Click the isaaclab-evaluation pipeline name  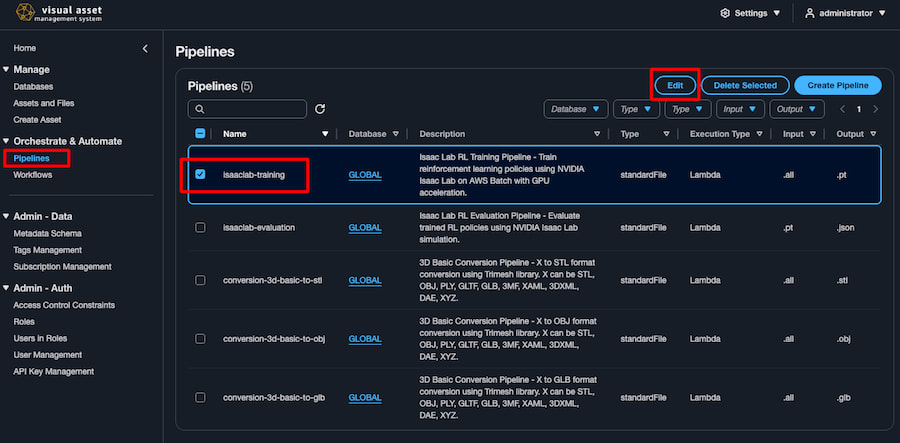[259, 228]
